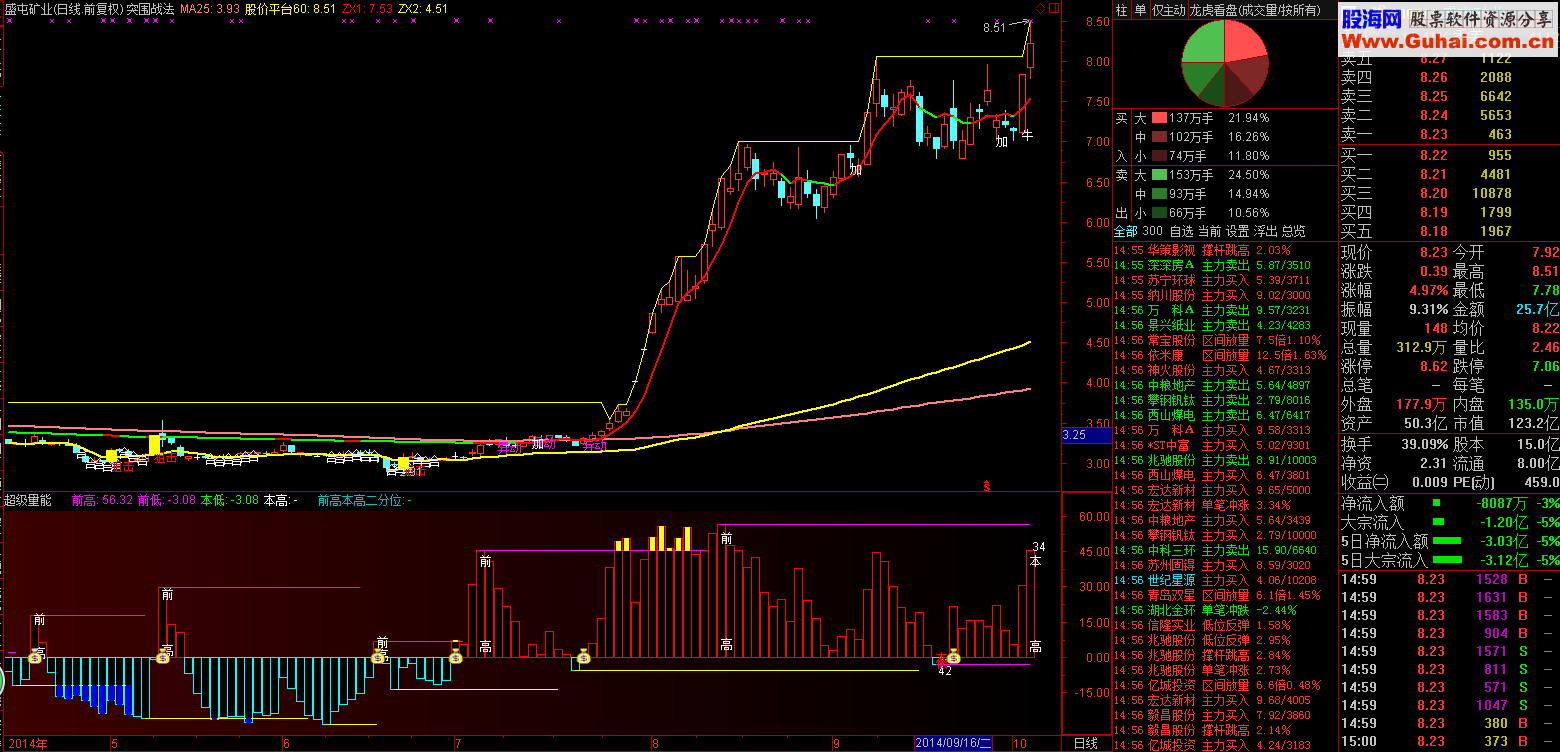Screen dimensions: 1560x752
Task: Switch to the 单 tab
Action: (x=1140, y=10)
